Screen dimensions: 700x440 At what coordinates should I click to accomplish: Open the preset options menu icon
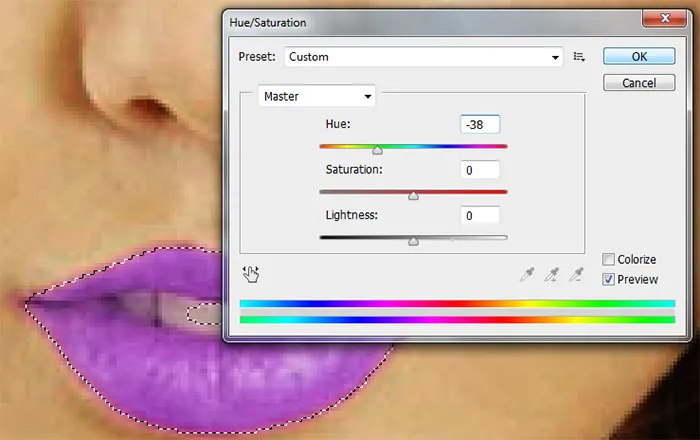(x=579, y=57)
